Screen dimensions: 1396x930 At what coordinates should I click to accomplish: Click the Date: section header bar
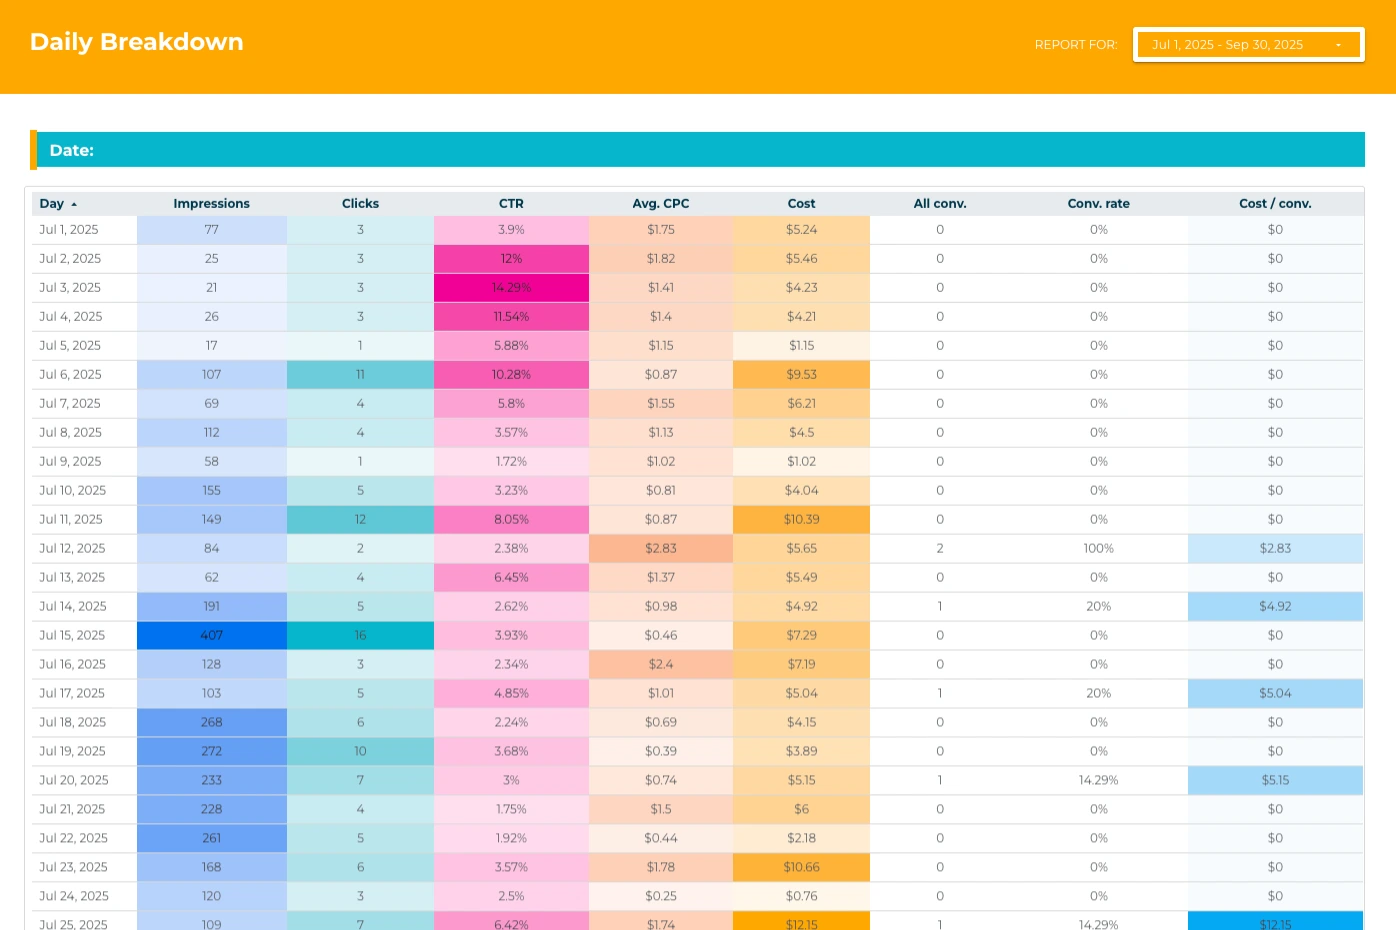700,150
